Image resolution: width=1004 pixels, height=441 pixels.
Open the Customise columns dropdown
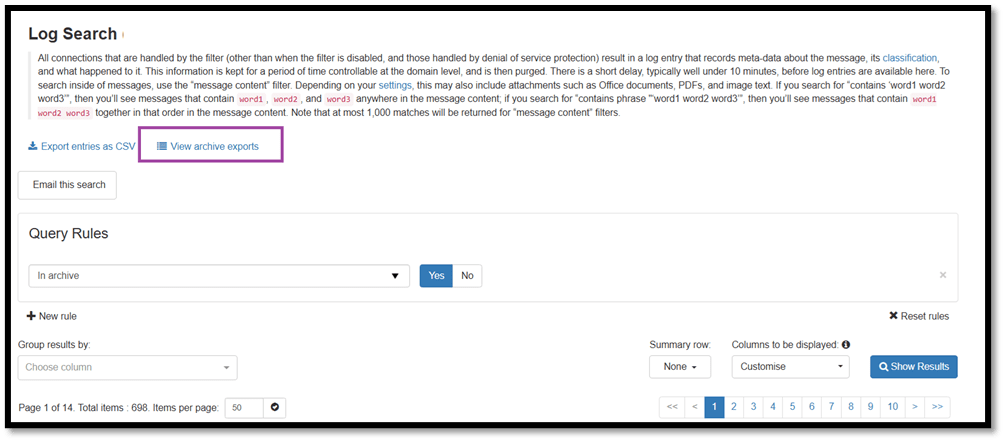tap(790, 367)
